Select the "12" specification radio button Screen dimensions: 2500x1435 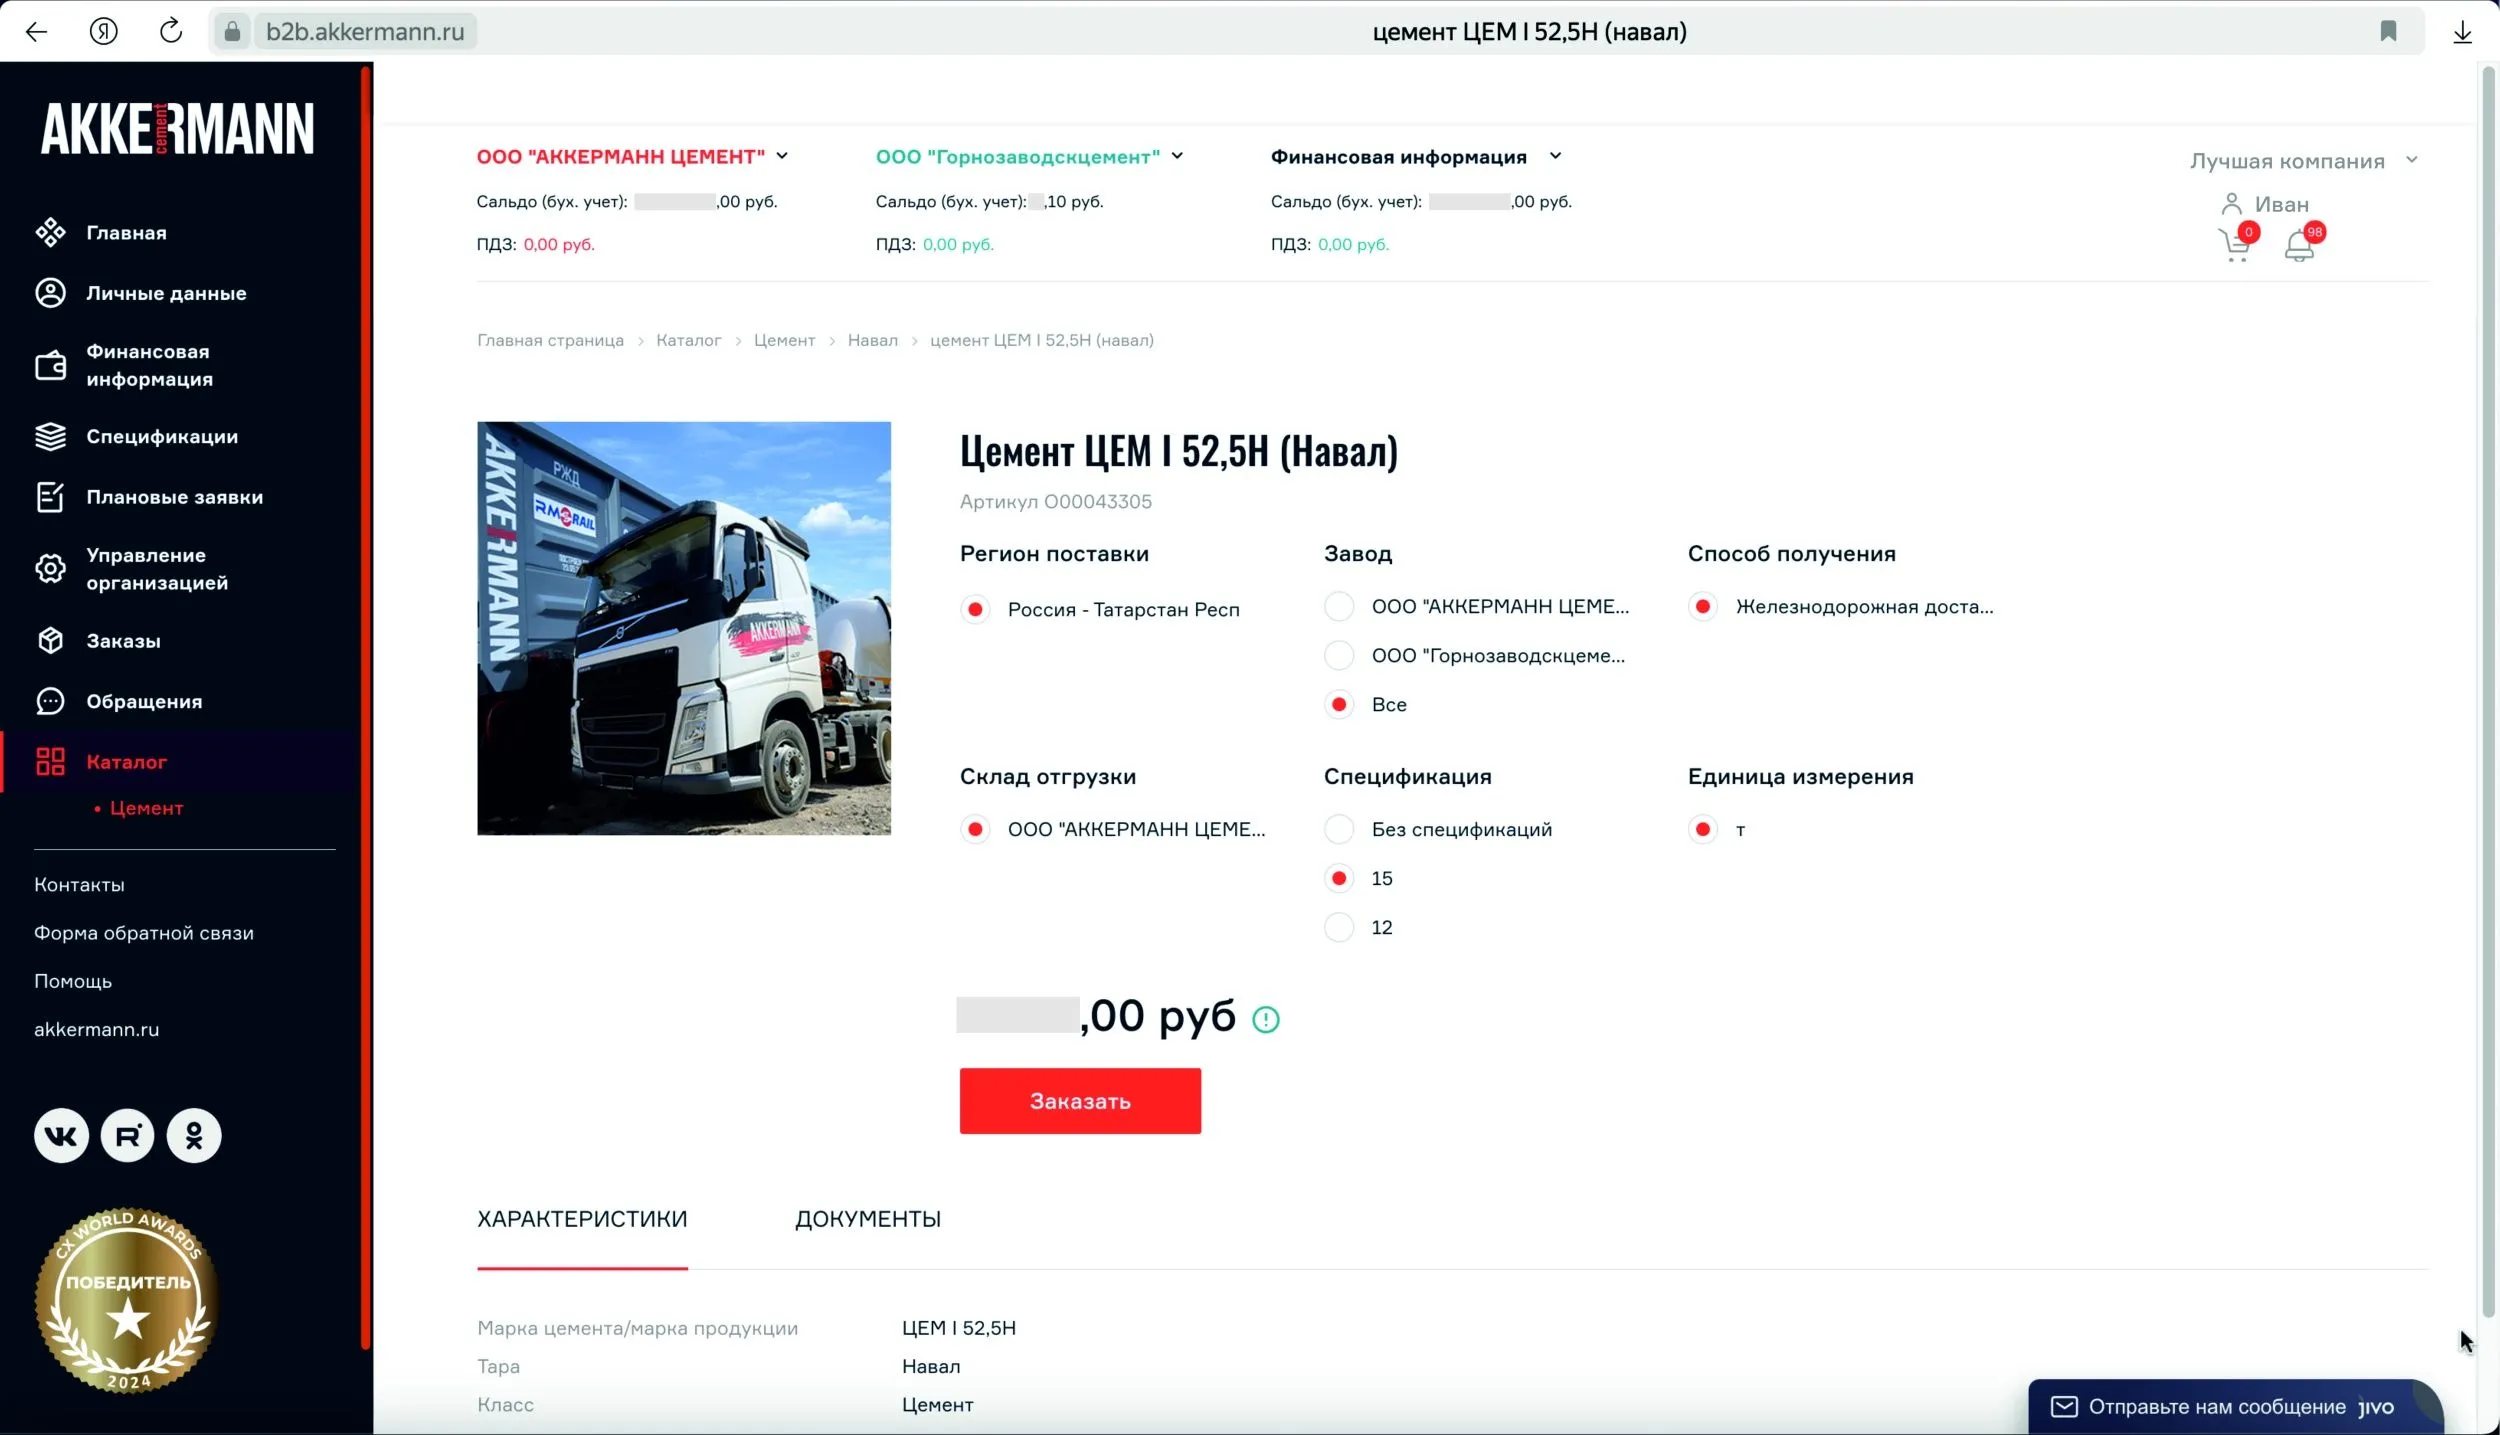tap(1339, 927)
